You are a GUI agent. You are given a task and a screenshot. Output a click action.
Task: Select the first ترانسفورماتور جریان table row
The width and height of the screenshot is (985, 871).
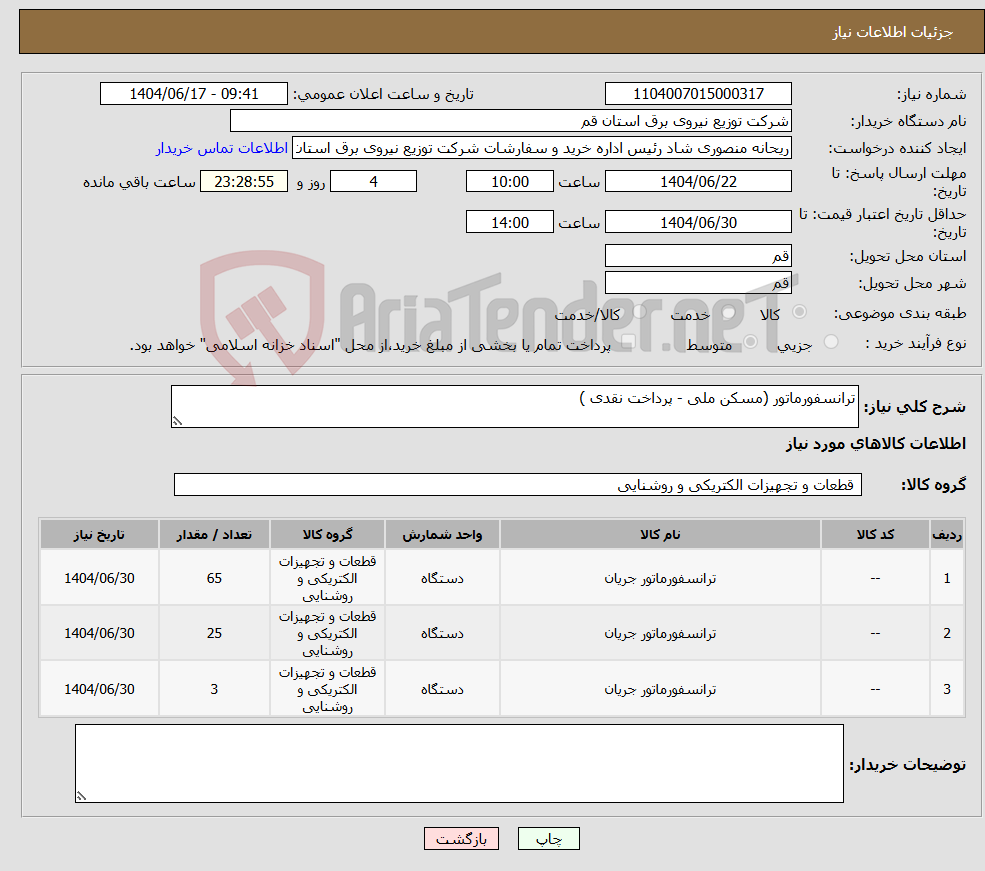click(659, 577)
